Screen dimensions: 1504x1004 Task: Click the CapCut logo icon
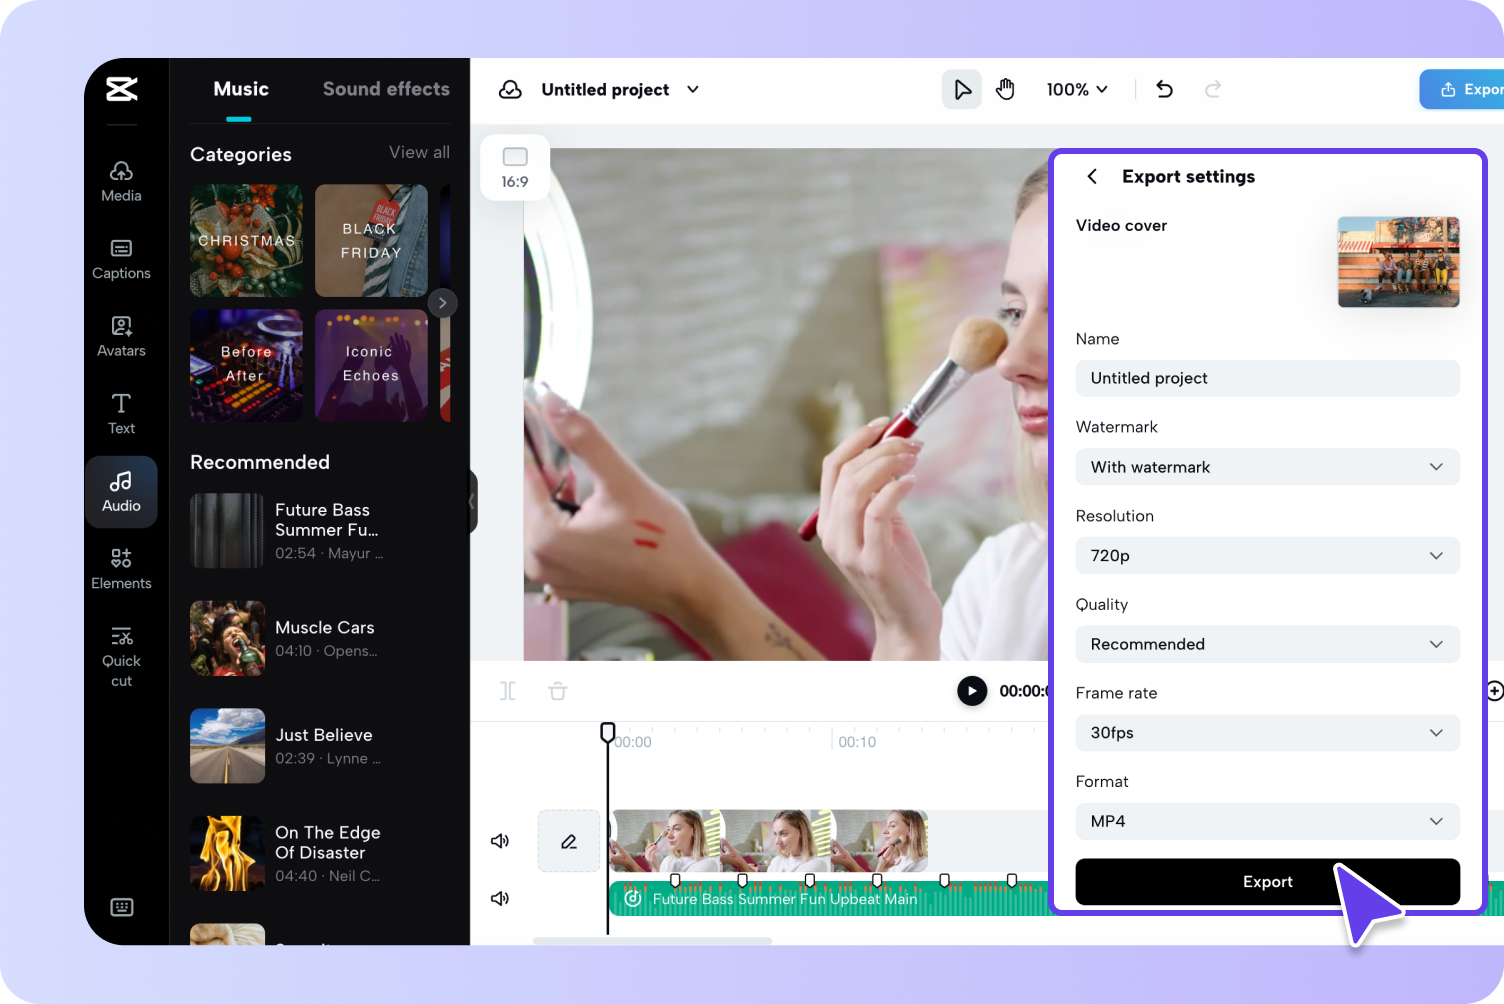pos(122,89)
